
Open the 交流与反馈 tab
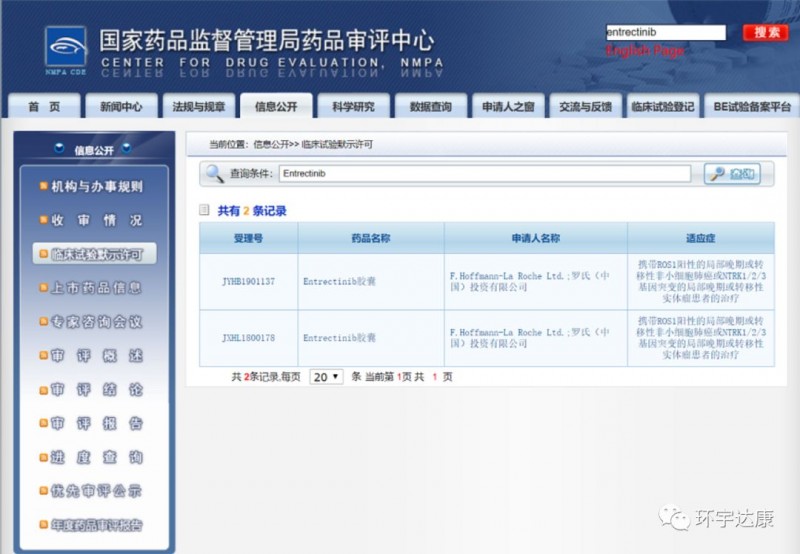(x=585, y=106)
